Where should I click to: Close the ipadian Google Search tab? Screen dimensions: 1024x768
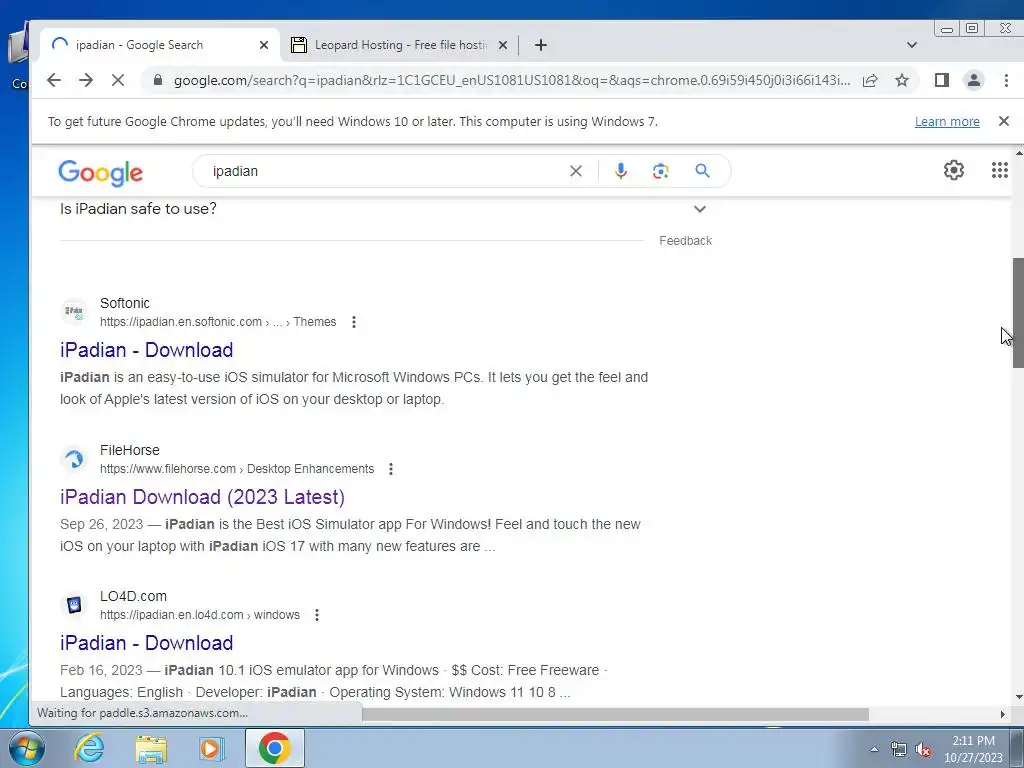tap(264, 45)
